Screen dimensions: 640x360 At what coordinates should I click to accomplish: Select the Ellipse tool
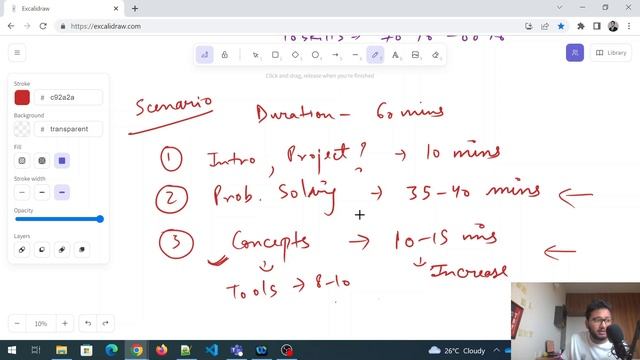click(316, 55)
